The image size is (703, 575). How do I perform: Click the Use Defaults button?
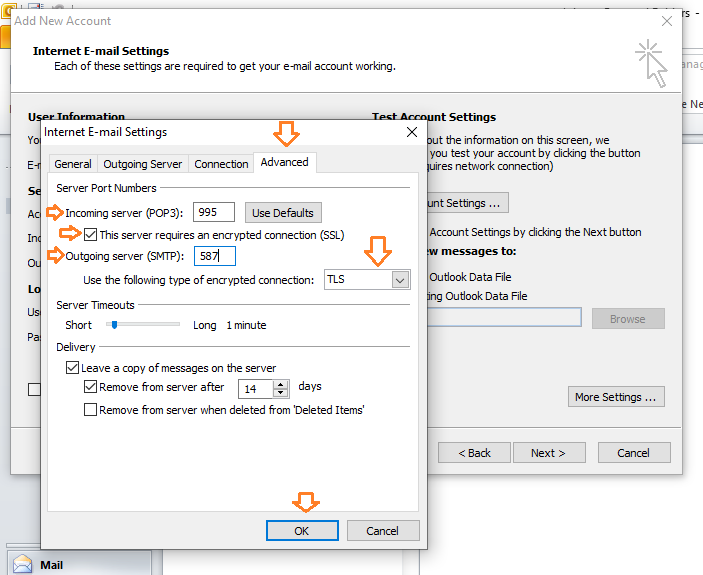tap(283, 212)
